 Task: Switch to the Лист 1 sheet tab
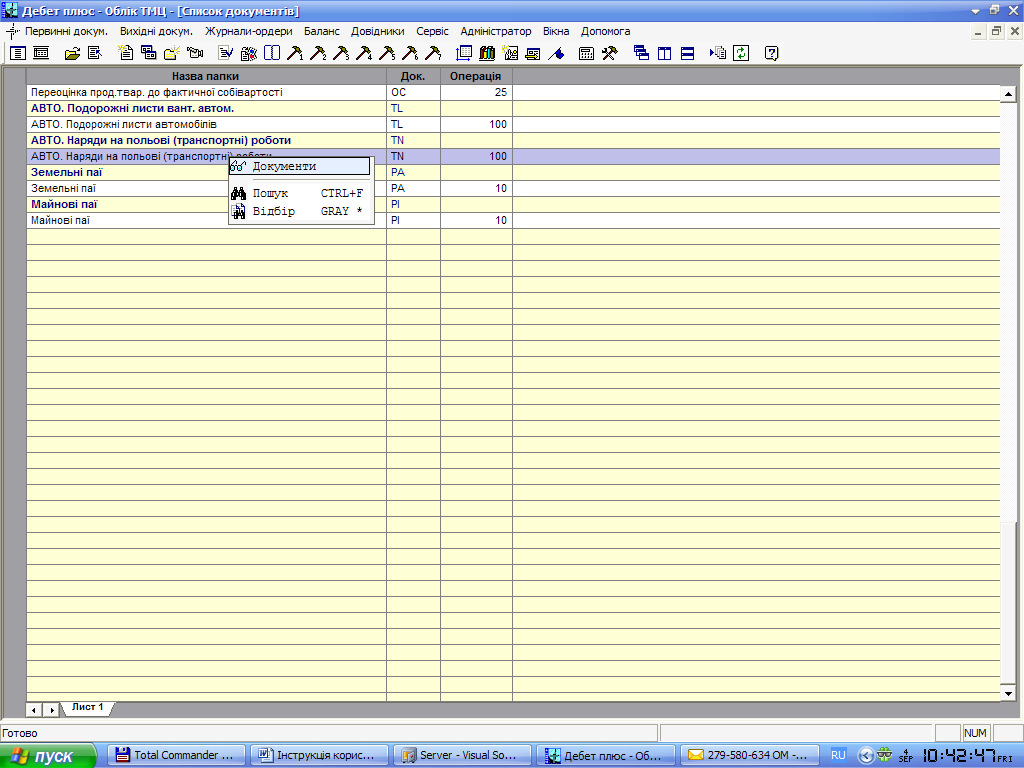[x=87, y=708]
